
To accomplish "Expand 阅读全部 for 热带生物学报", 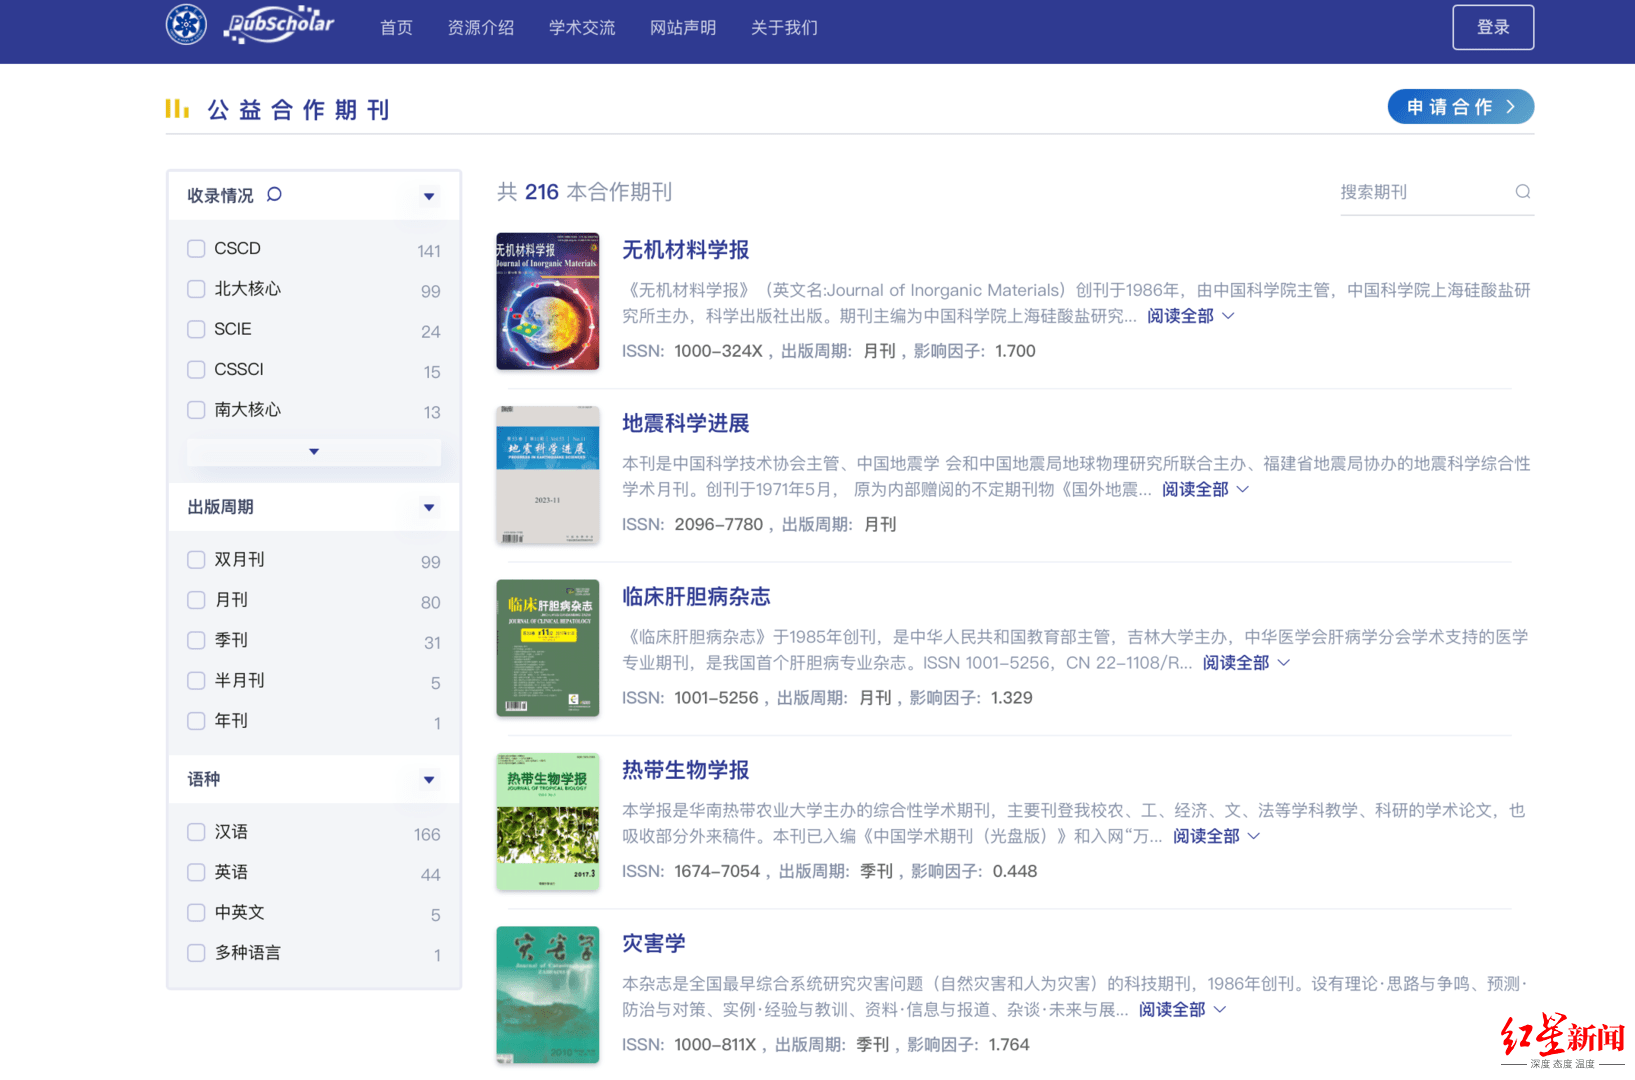I will pyautogui.click(x=1216, y=836).
